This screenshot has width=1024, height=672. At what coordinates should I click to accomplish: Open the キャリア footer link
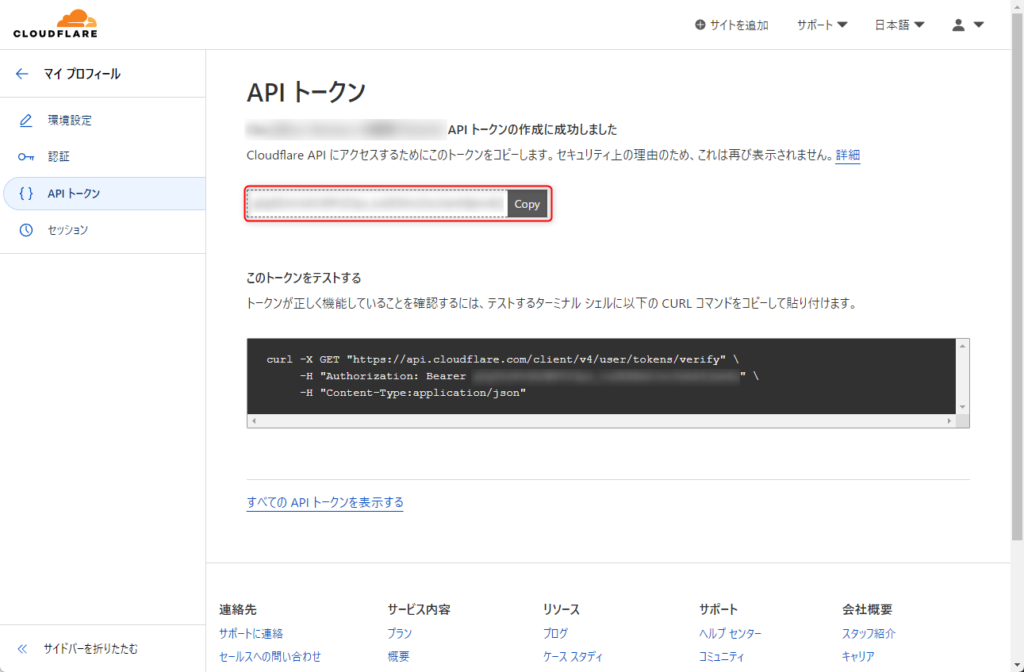858,656
